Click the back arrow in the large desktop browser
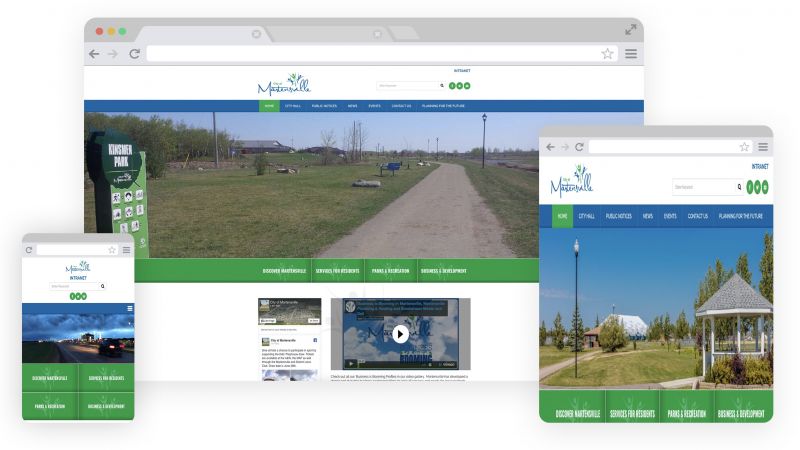800x450 pixels. [x=94, y=54]
